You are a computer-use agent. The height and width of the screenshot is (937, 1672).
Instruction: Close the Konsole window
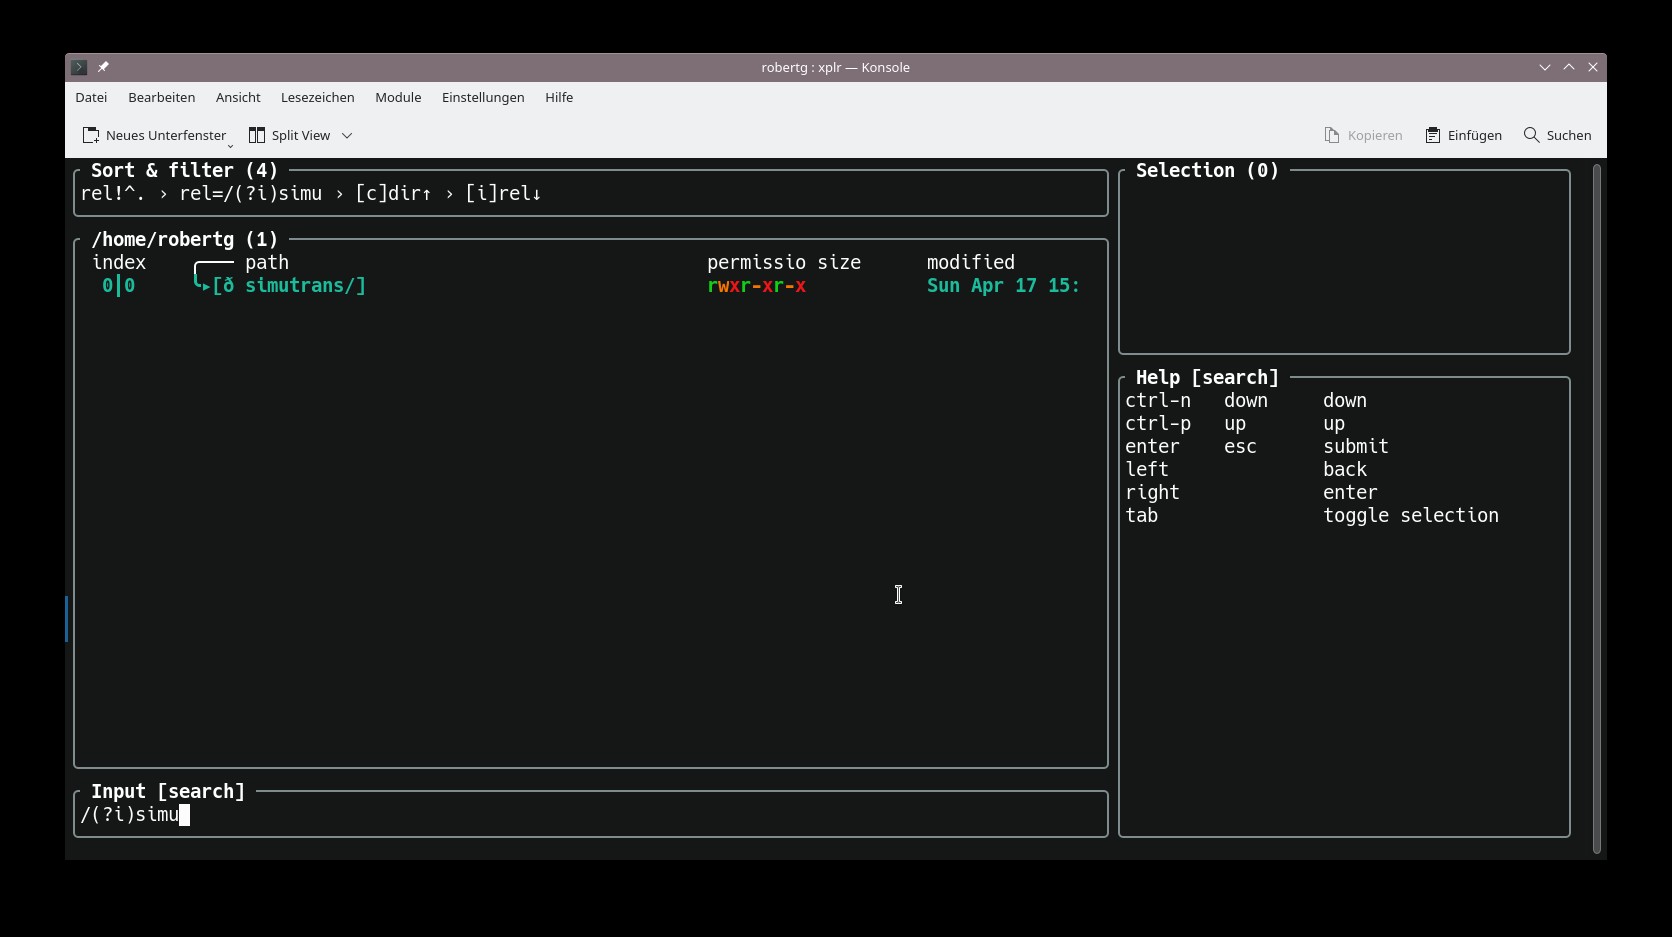click(x=1593, y=67)
